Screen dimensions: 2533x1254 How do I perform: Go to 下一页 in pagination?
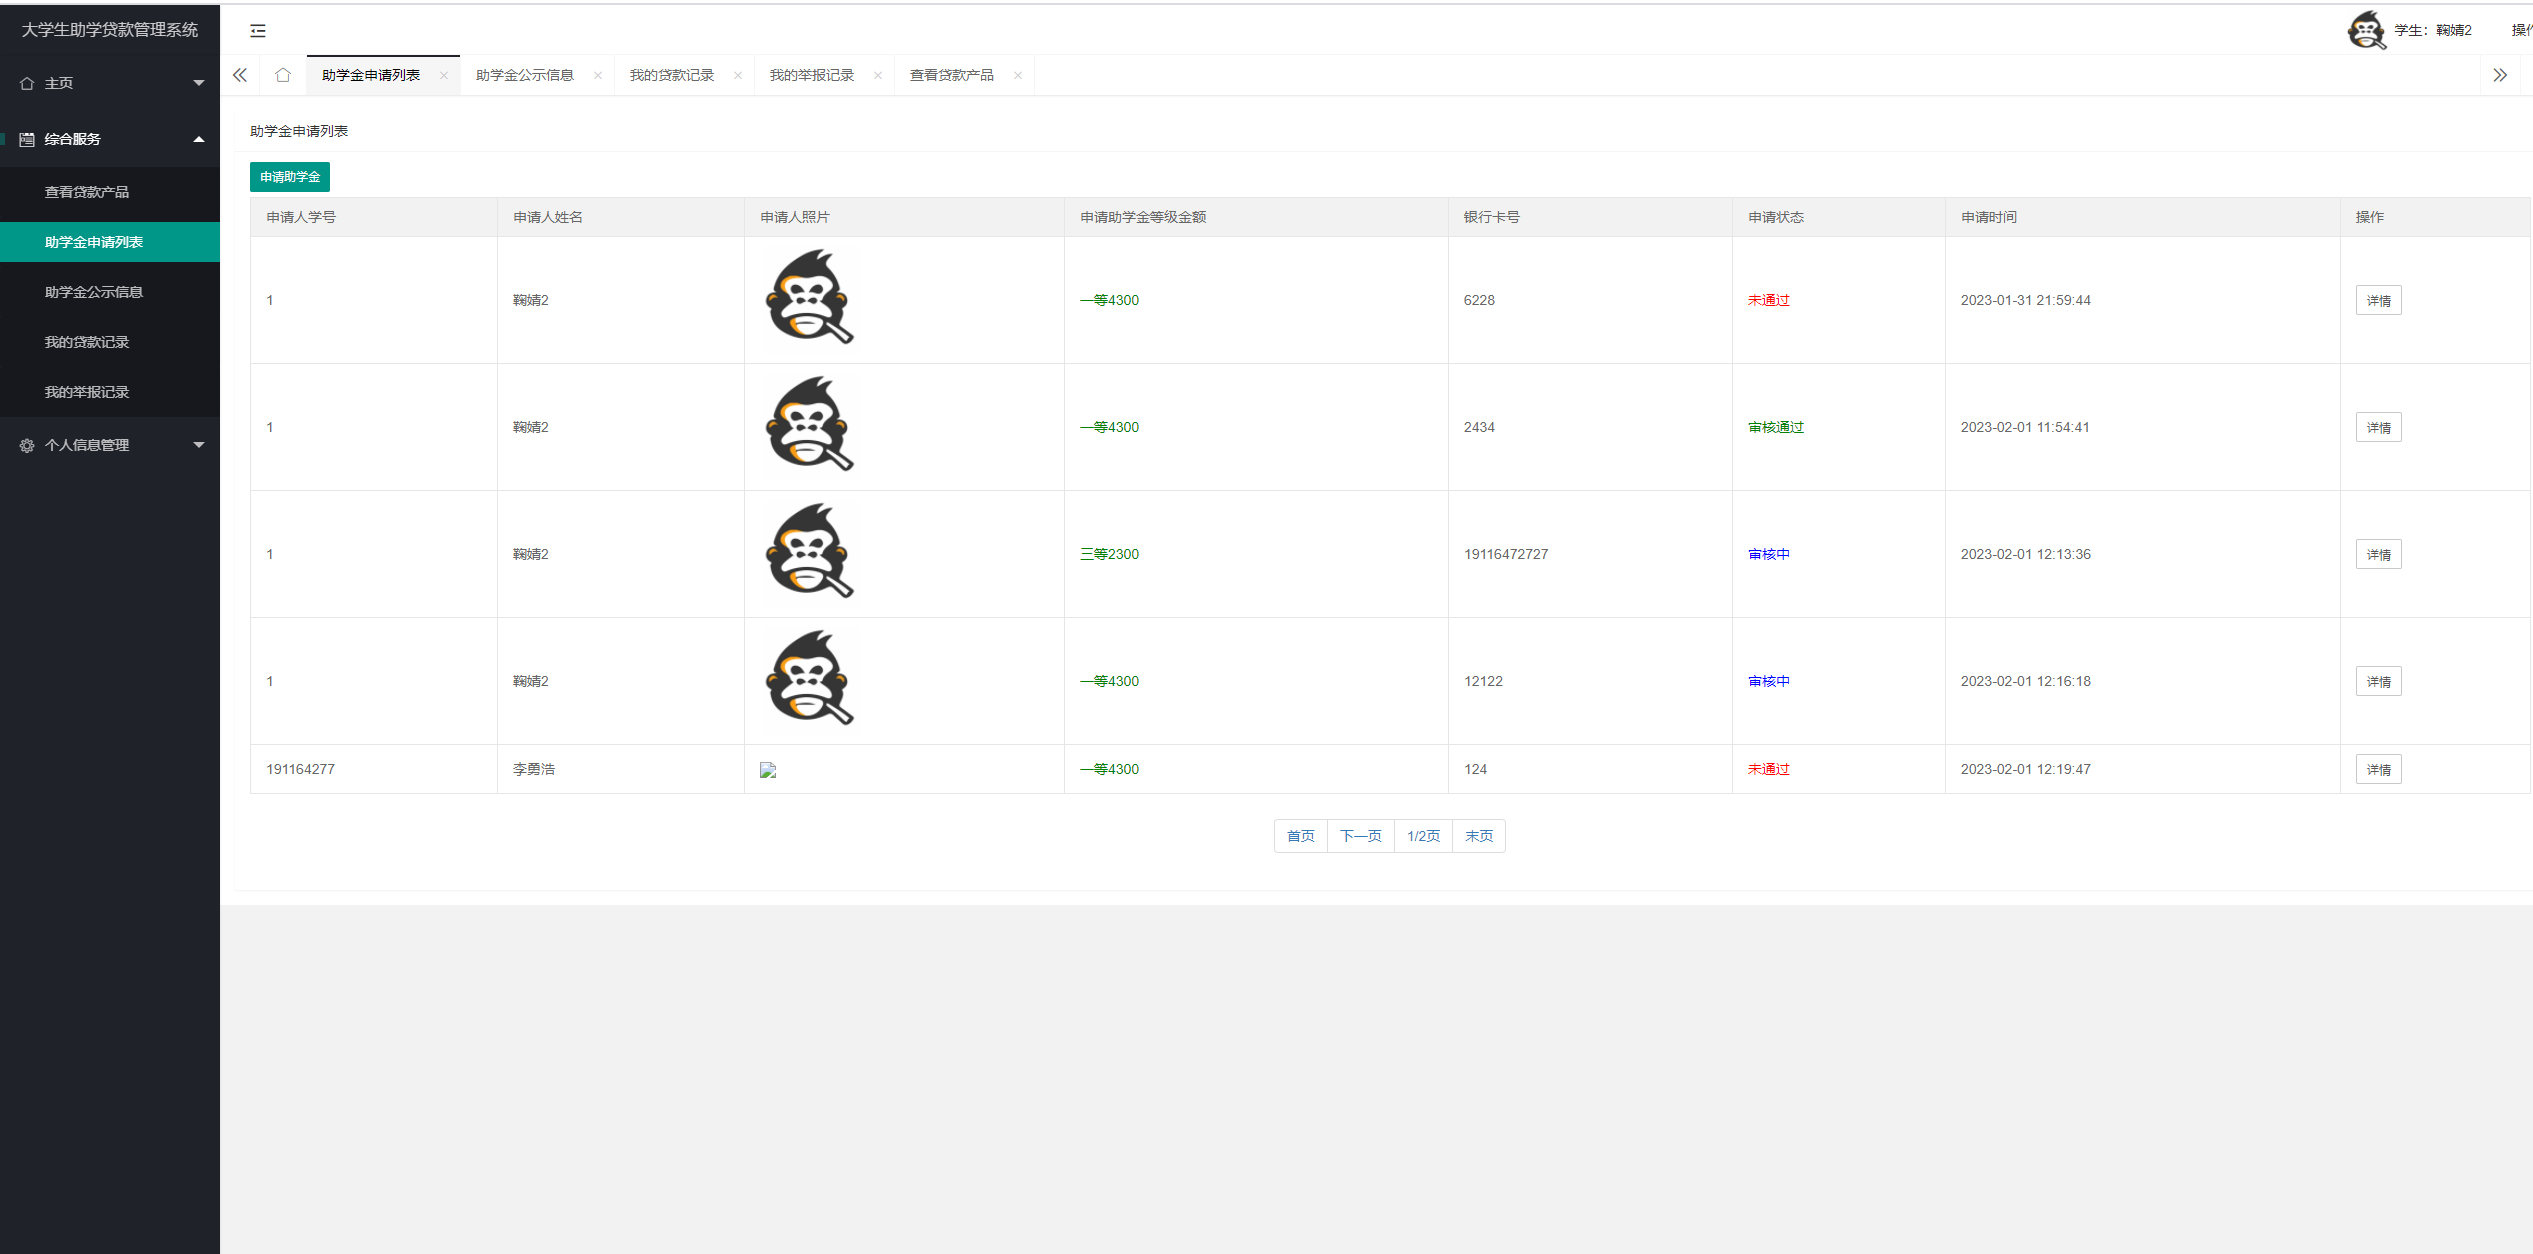coord(1360,836)
